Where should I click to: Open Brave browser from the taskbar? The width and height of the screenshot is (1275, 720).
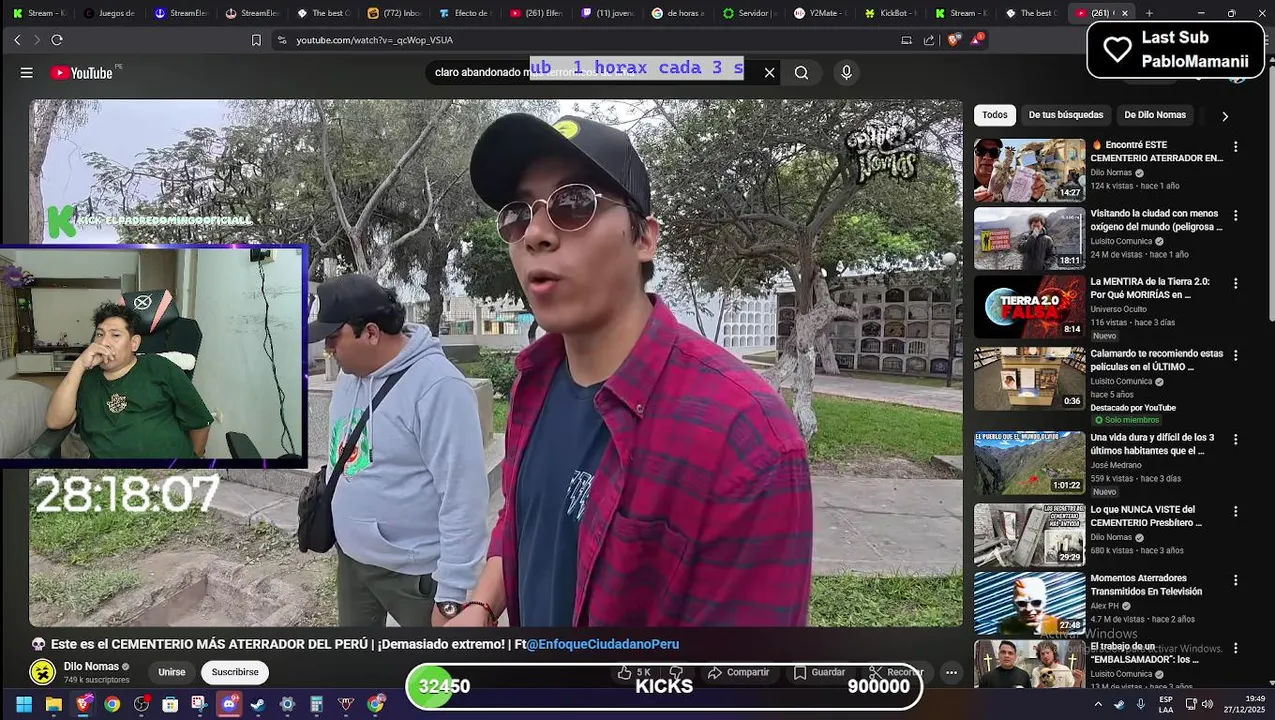(83, 705)
